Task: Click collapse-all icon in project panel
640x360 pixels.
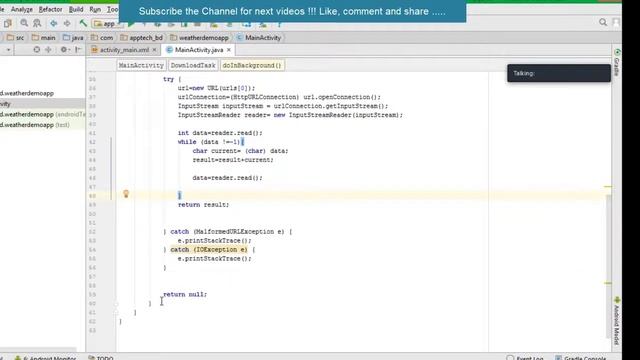Action: pos(49,50)
